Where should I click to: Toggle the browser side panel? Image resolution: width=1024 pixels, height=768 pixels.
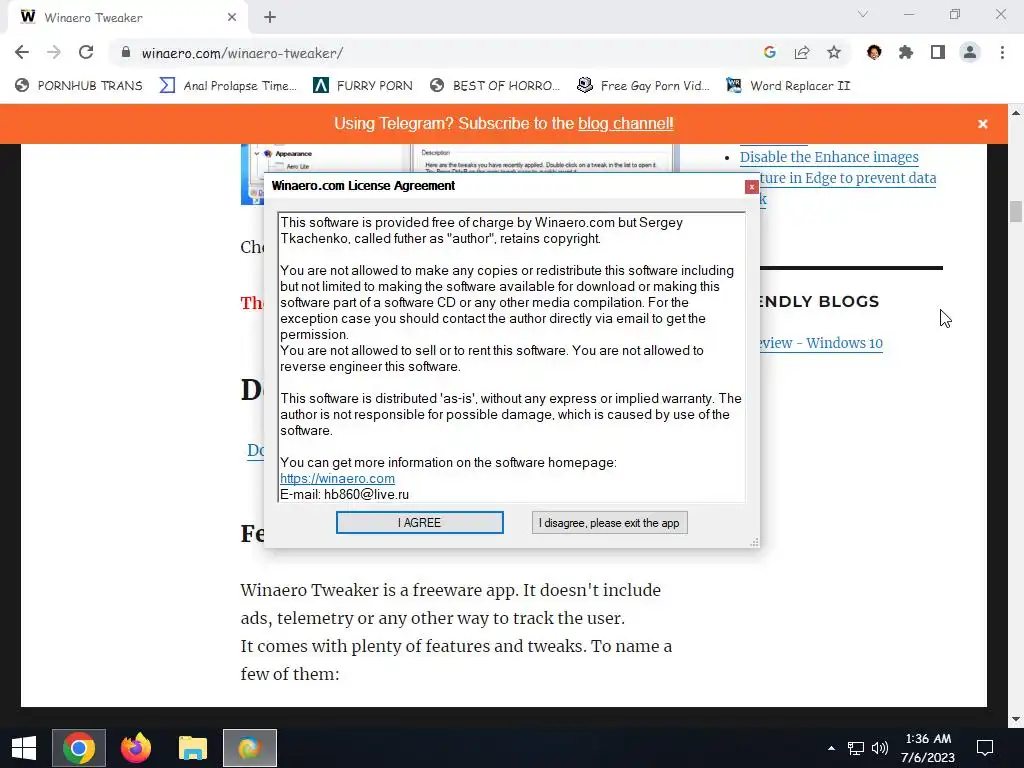tap(938, 52)
